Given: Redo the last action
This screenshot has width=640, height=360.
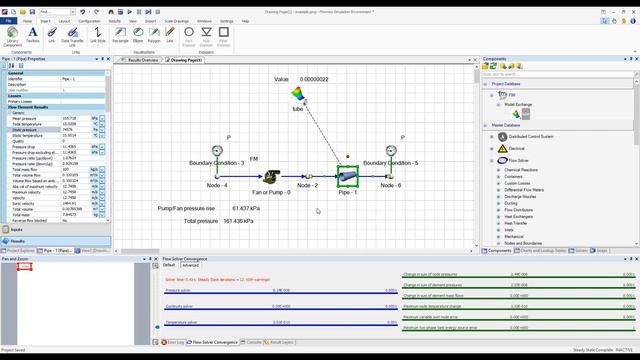Looking at the screenshot, I should click(x=96, y=12).
